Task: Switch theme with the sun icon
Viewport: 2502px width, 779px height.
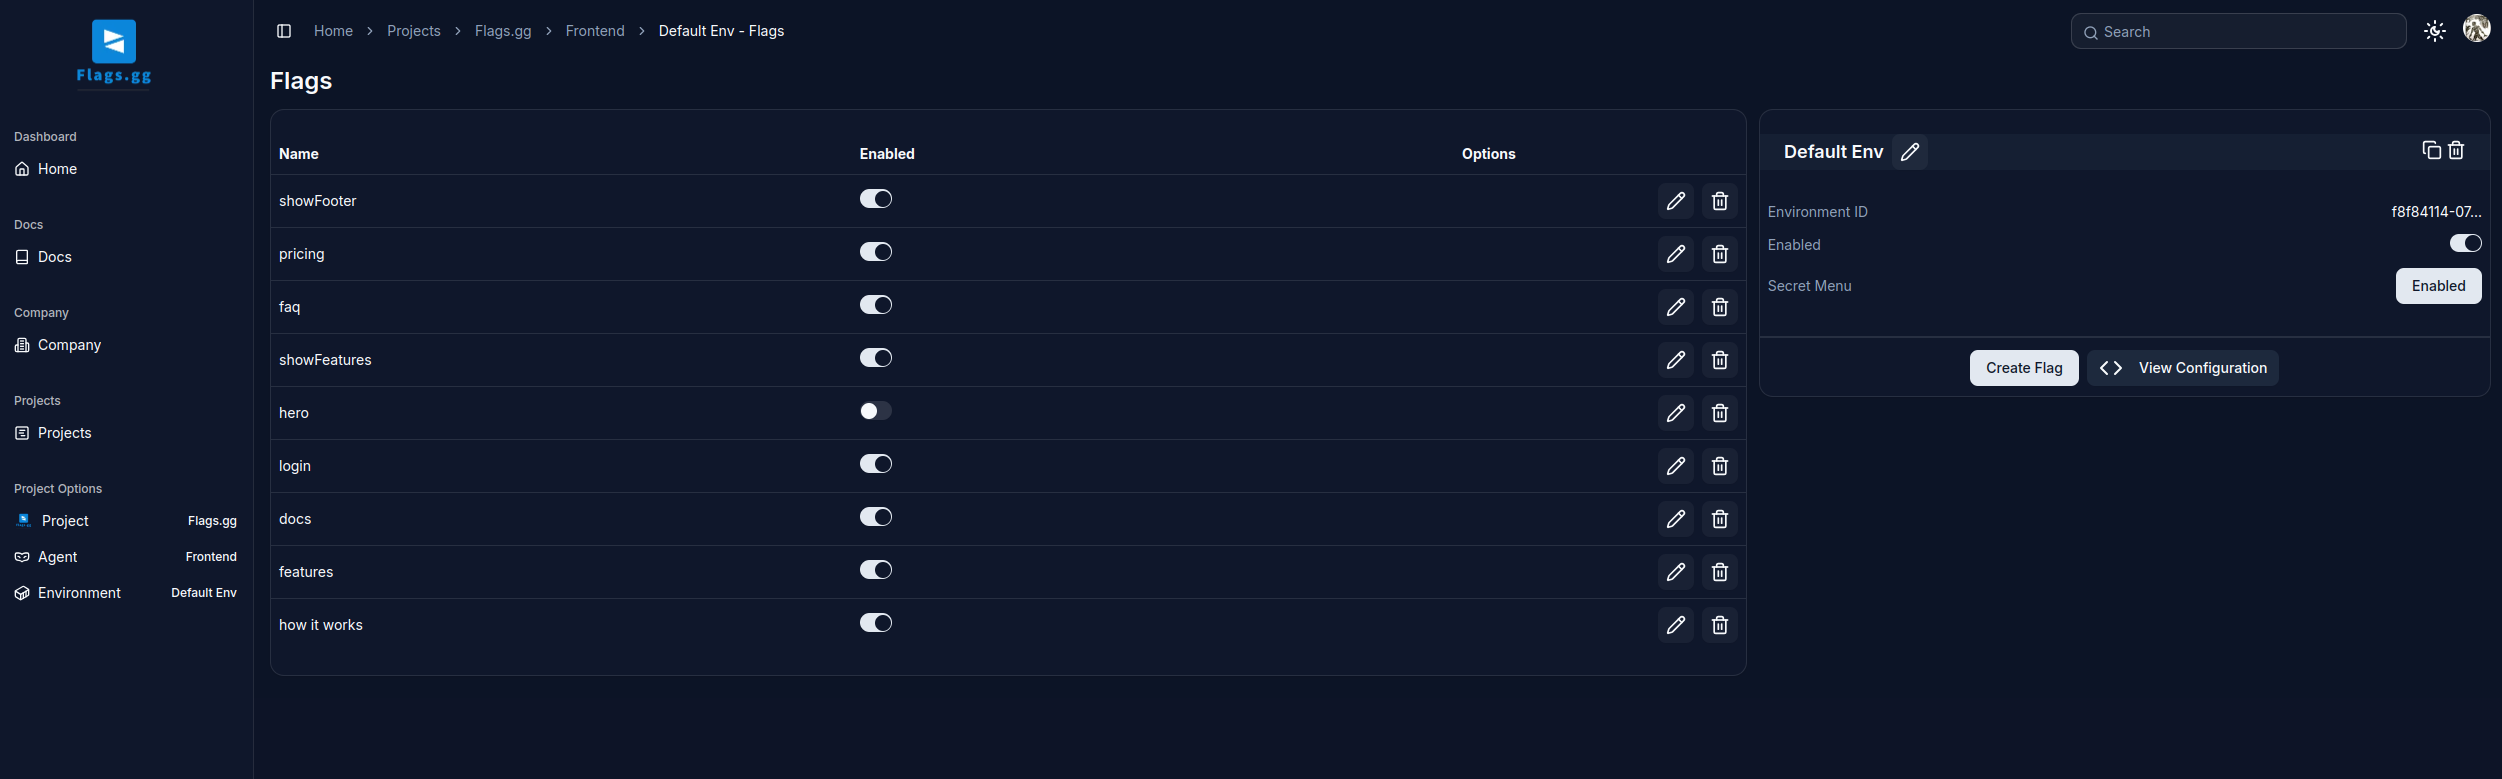Action: [x=2435, y=31]
